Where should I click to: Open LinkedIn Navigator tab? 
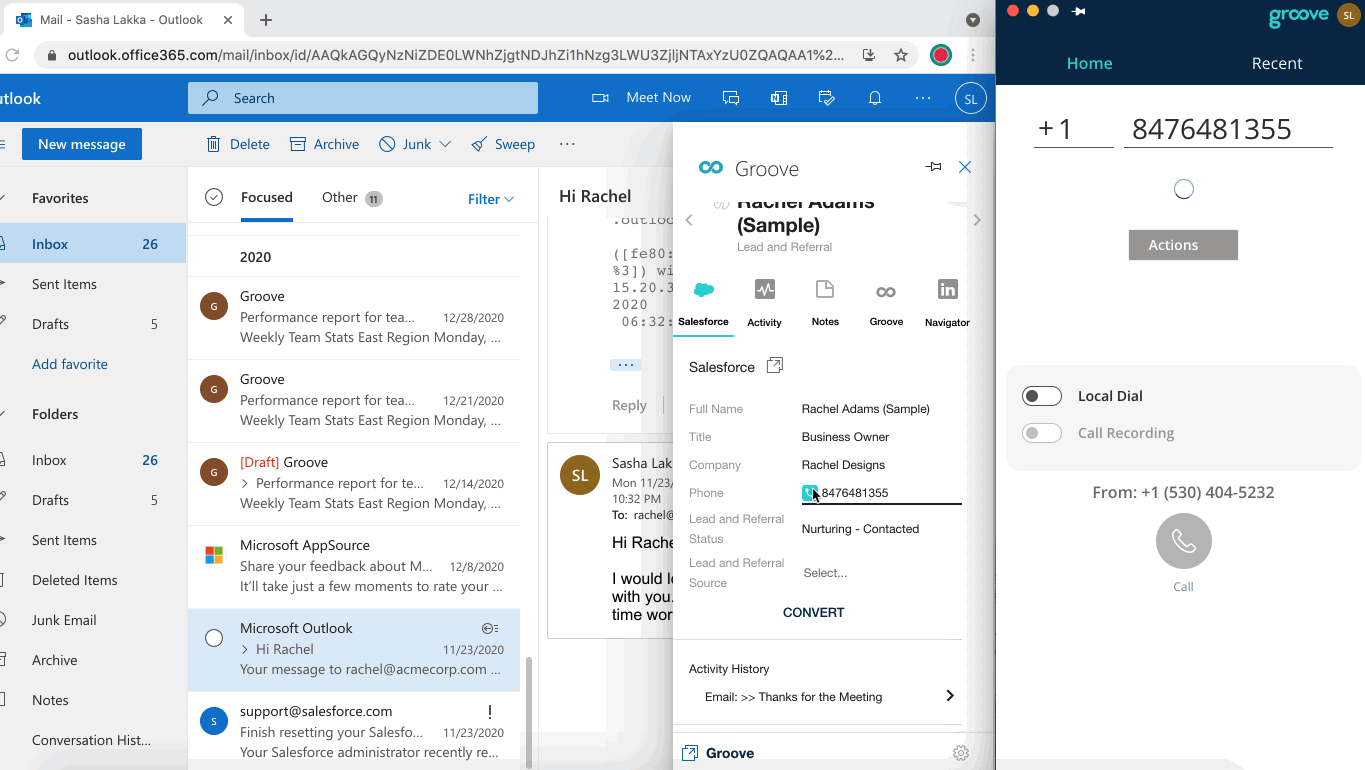coord(947,303)
